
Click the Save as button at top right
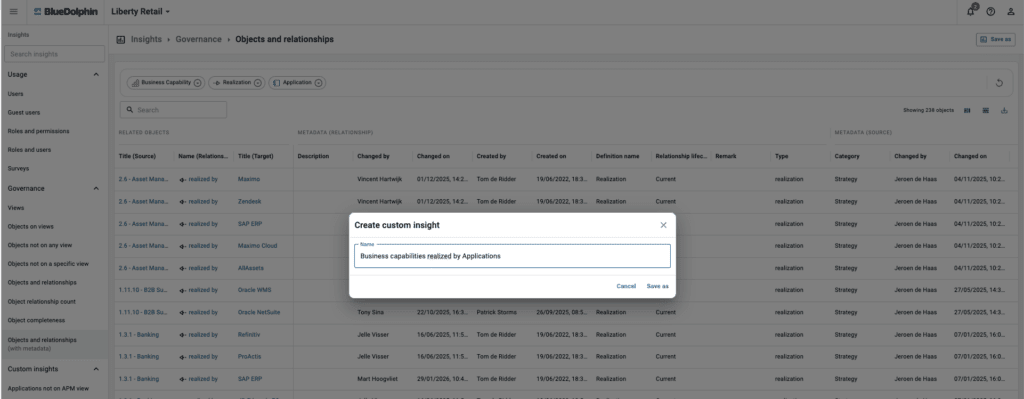[996, 40]
